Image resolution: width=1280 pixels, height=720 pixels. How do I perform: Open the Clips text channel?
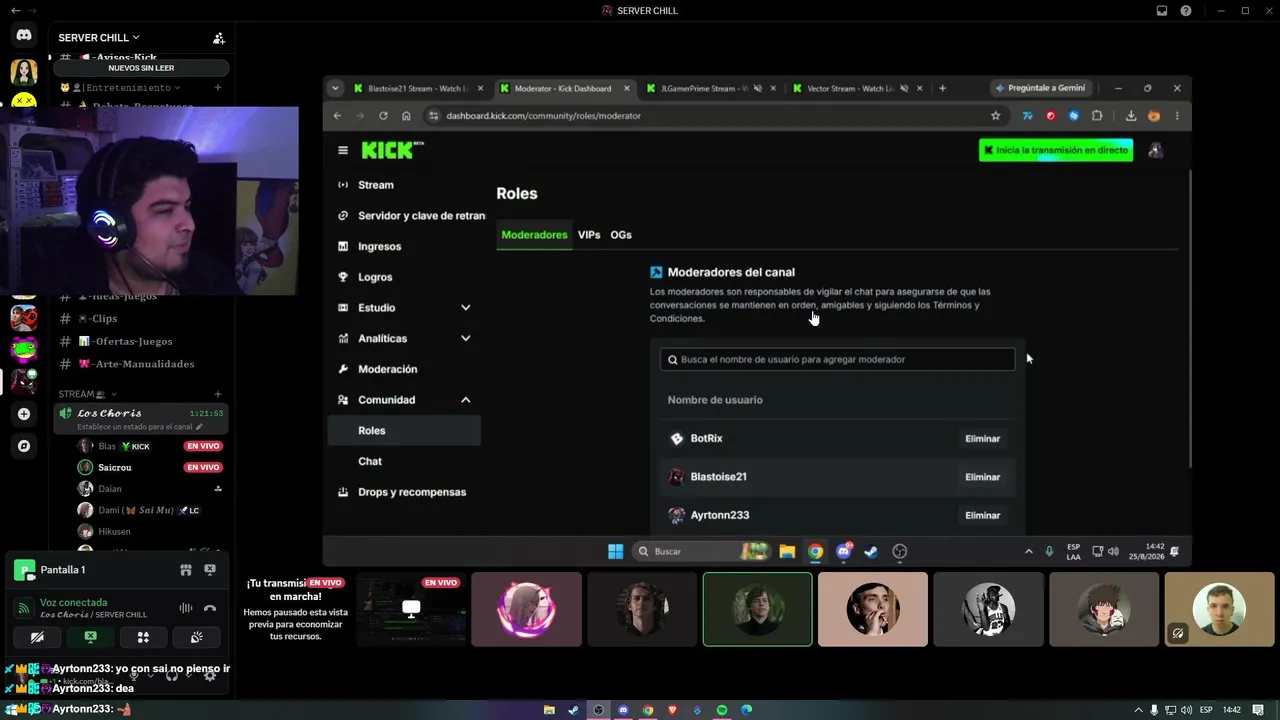coord(98,319)
